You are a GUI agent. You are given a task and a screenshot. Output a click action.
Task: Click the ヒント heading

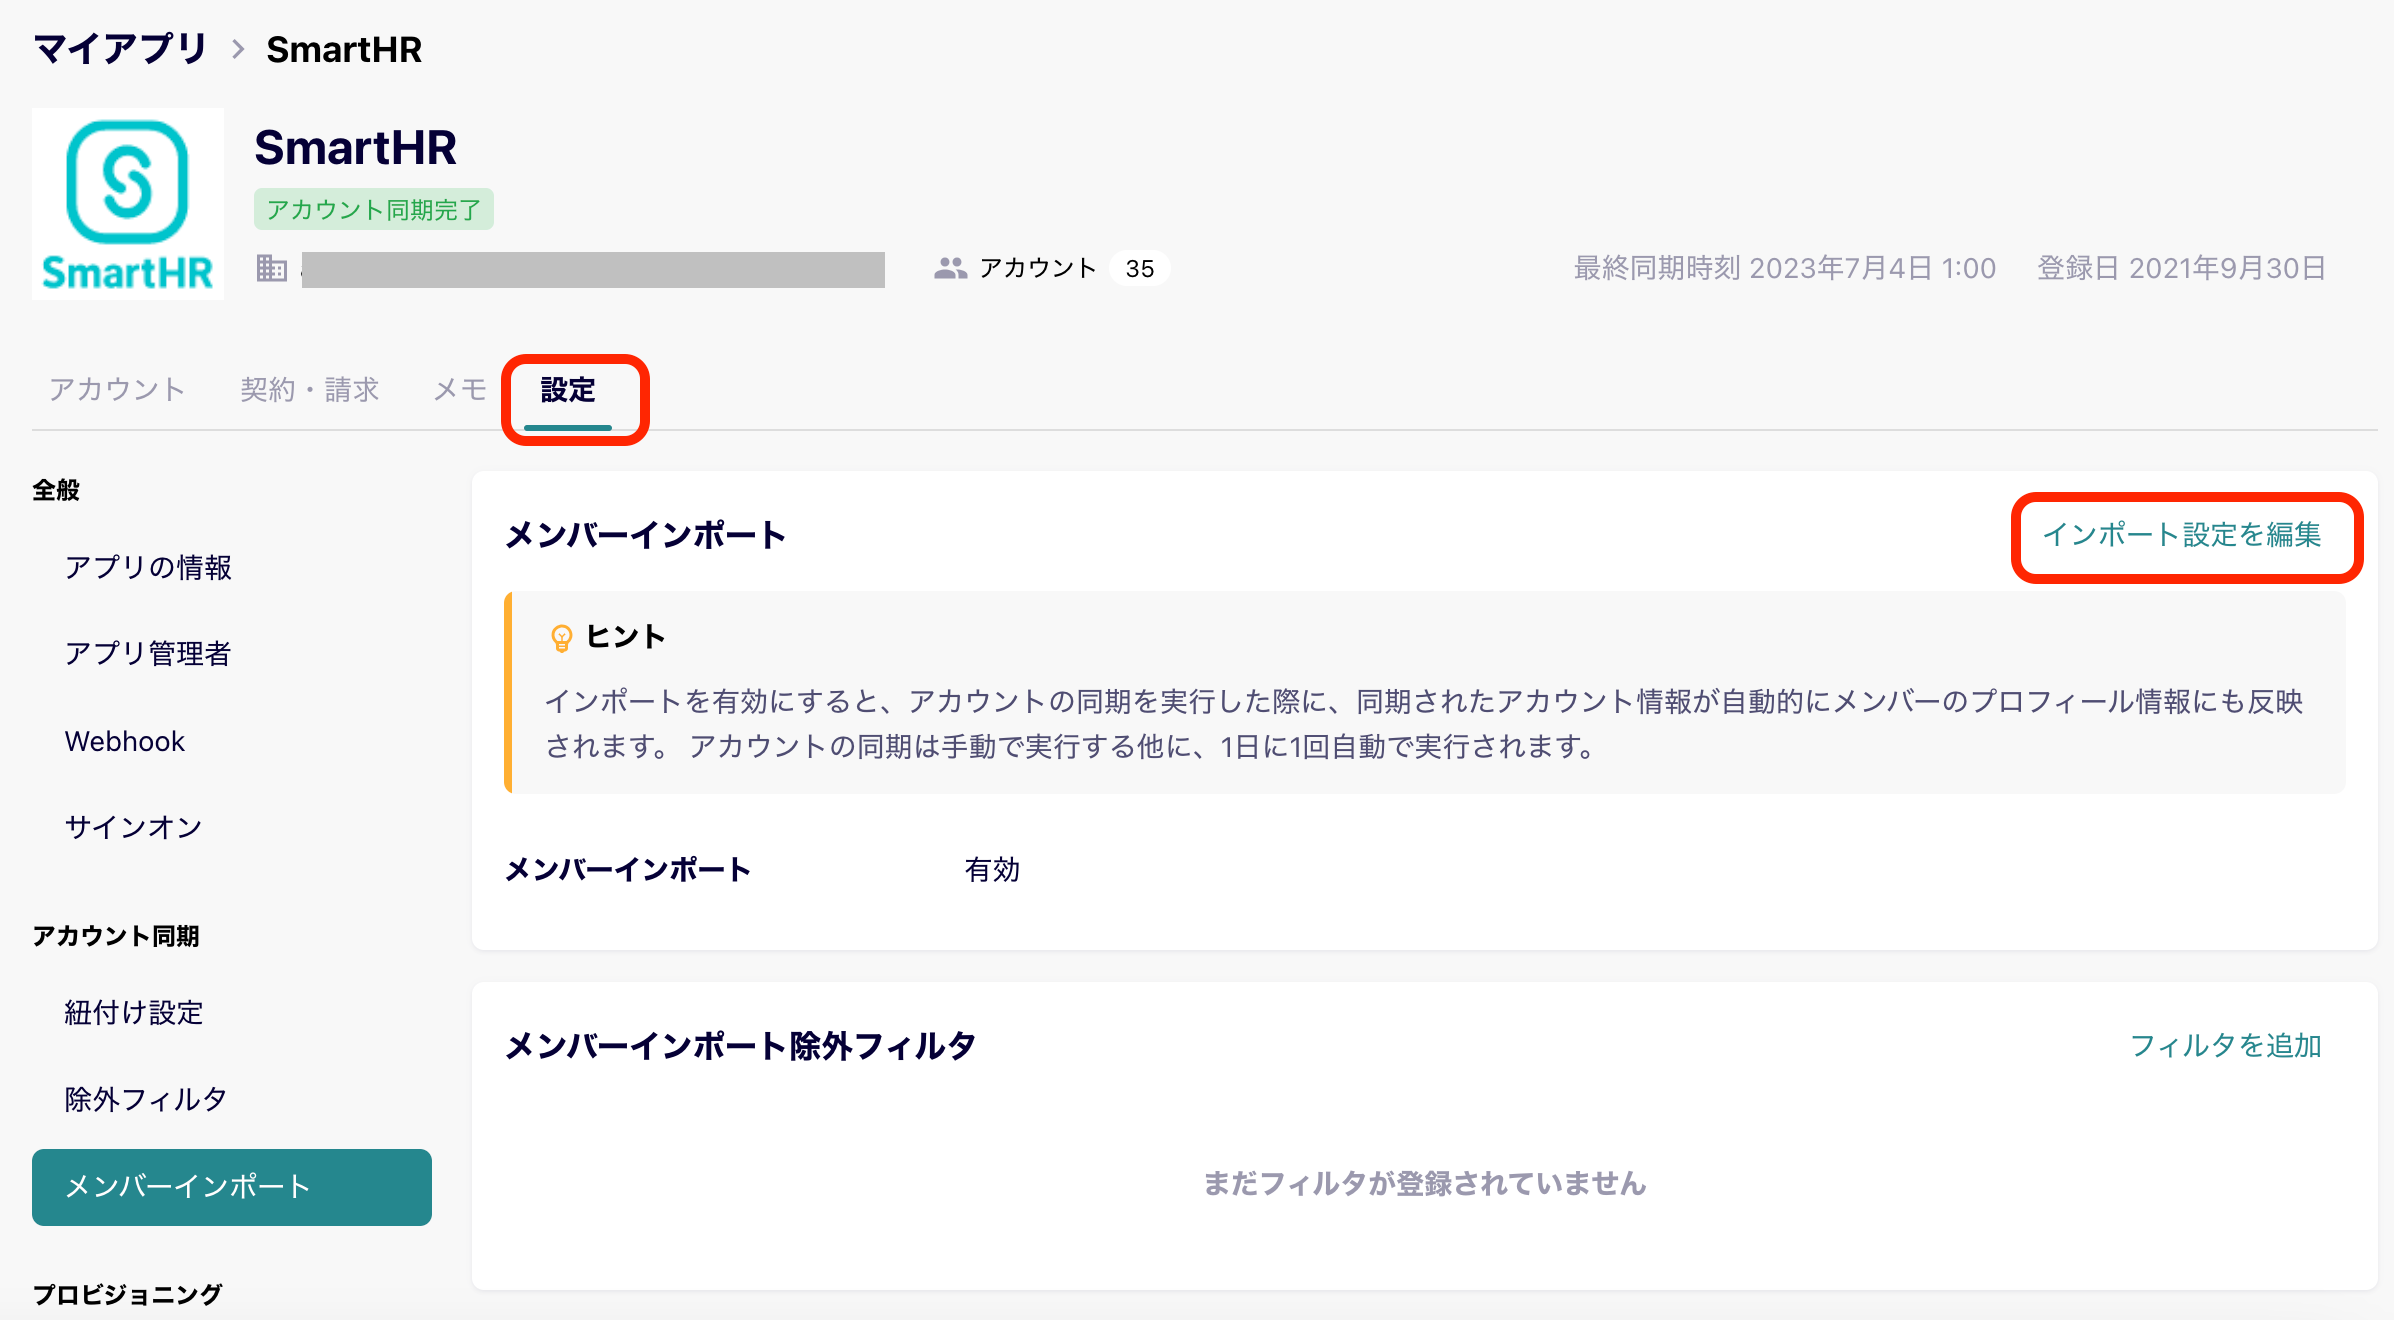626,636
